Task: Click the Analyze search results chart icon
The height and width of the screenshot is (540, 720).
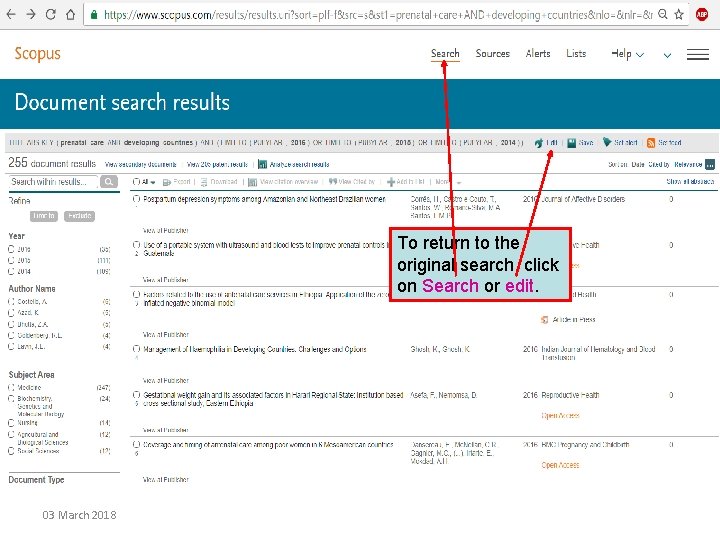Action: click(262, 164)
